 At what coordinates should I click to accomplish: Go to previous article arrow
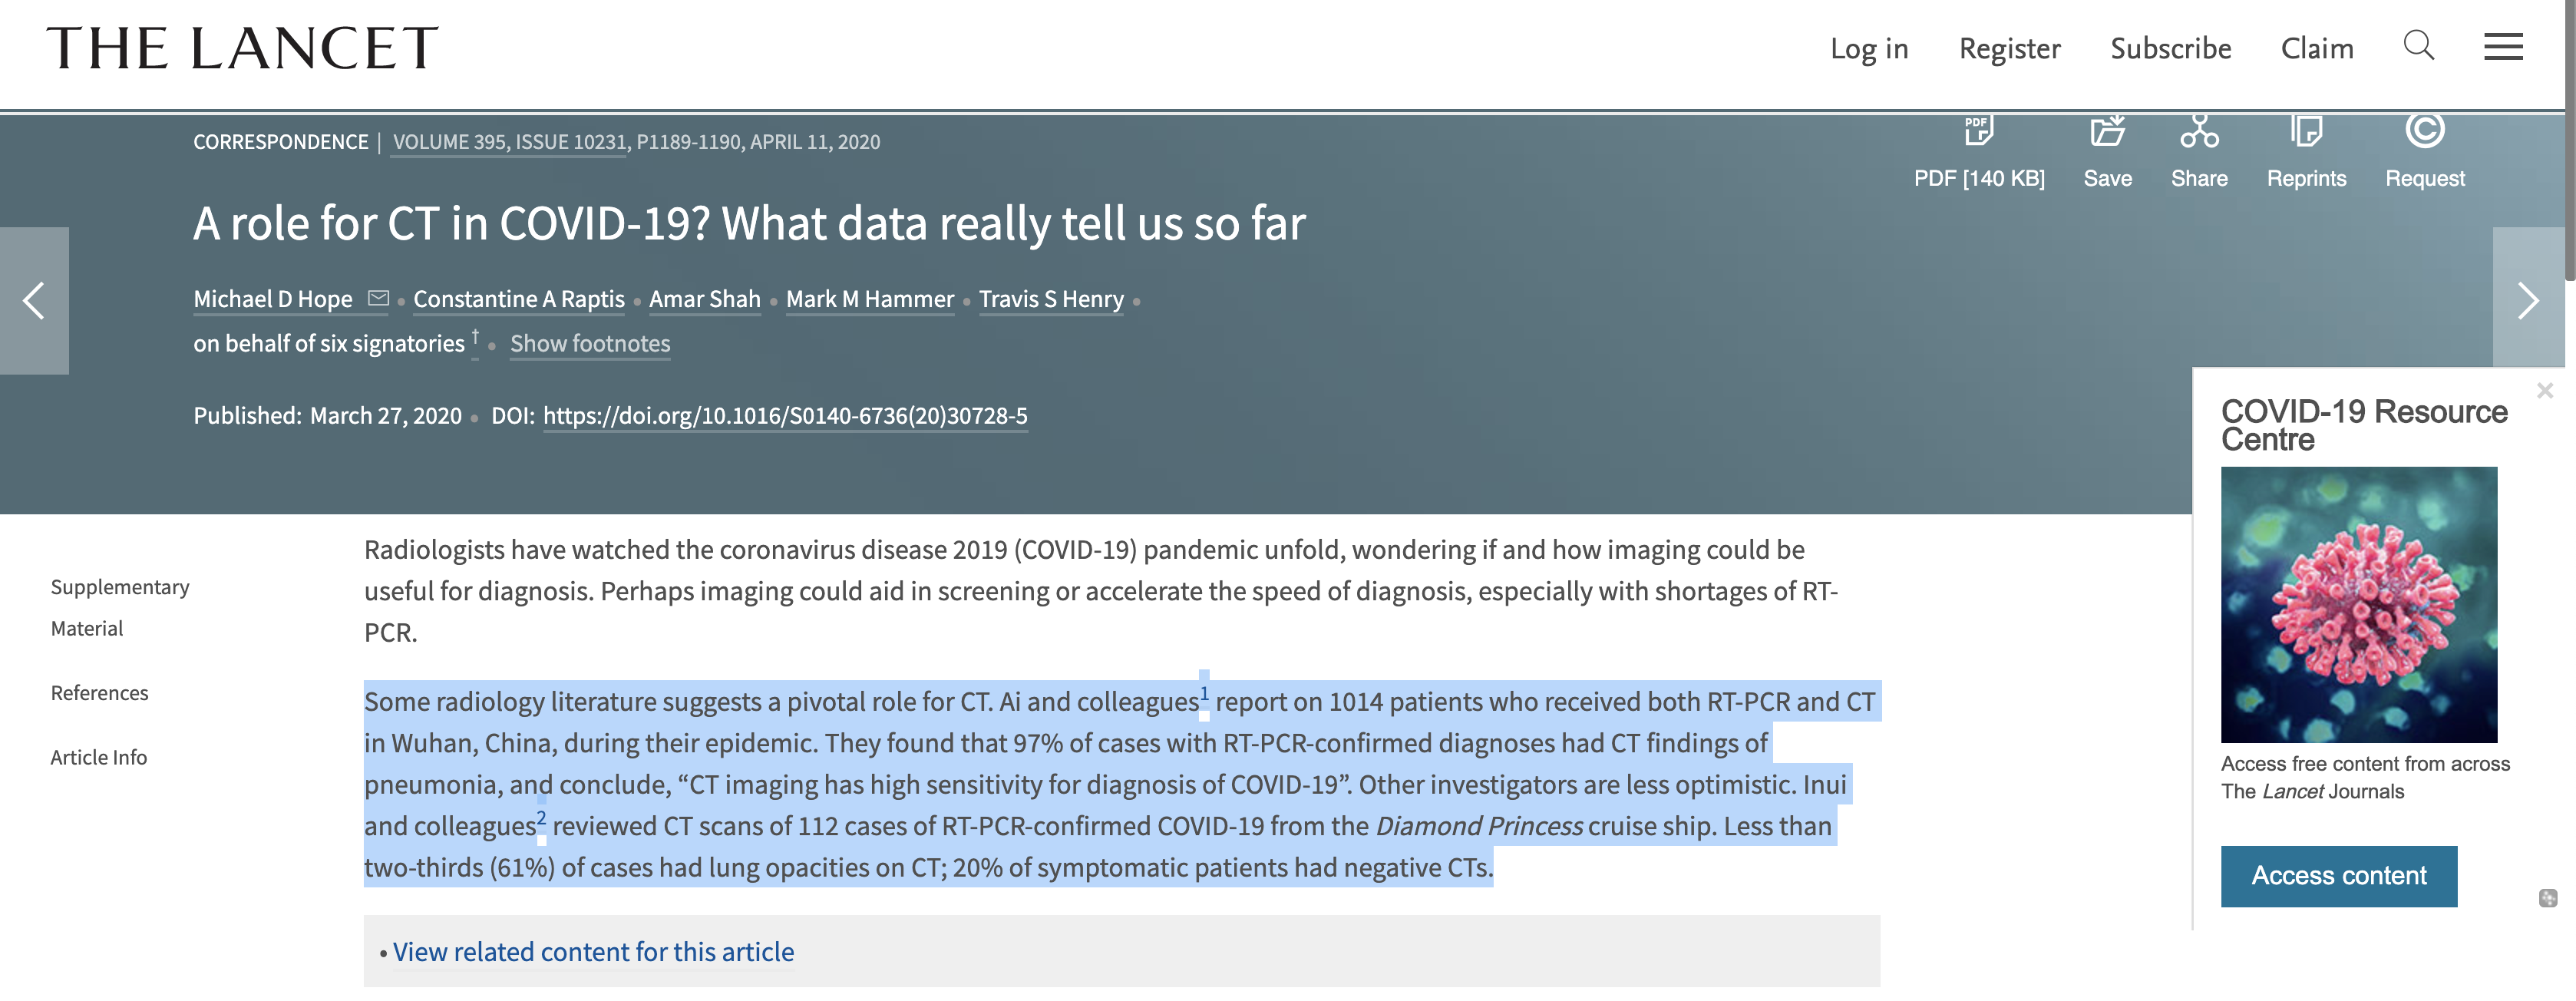[x=34, y=300]
